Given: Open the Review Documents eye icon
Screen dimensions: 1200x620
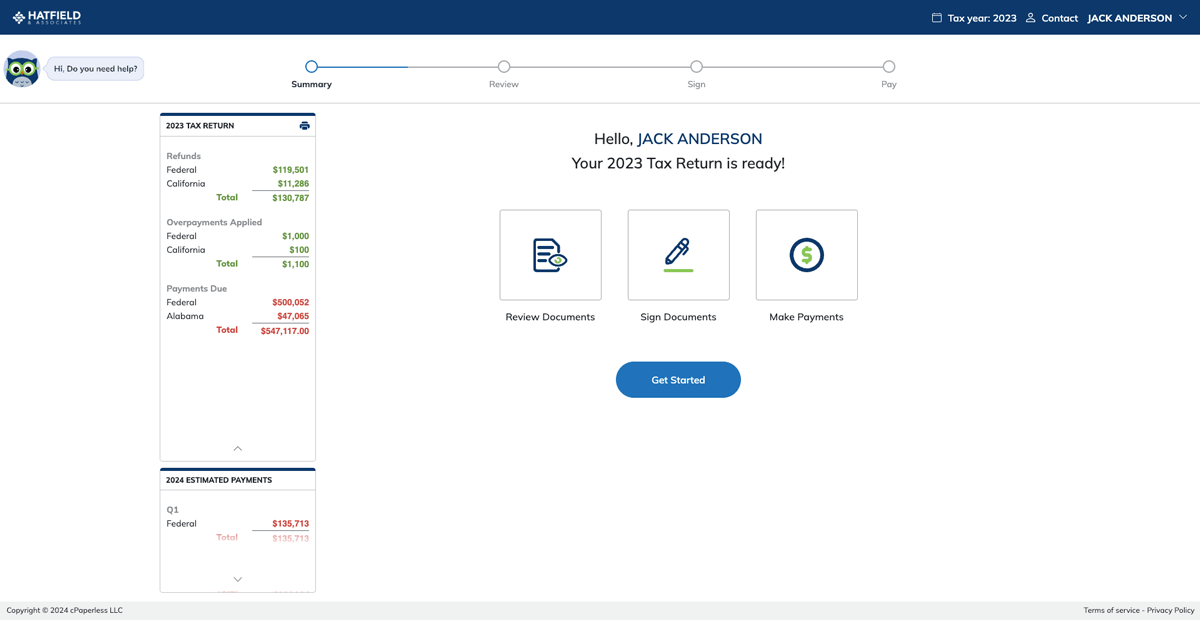Looking at the screenshot, I should tap(550, 255).
